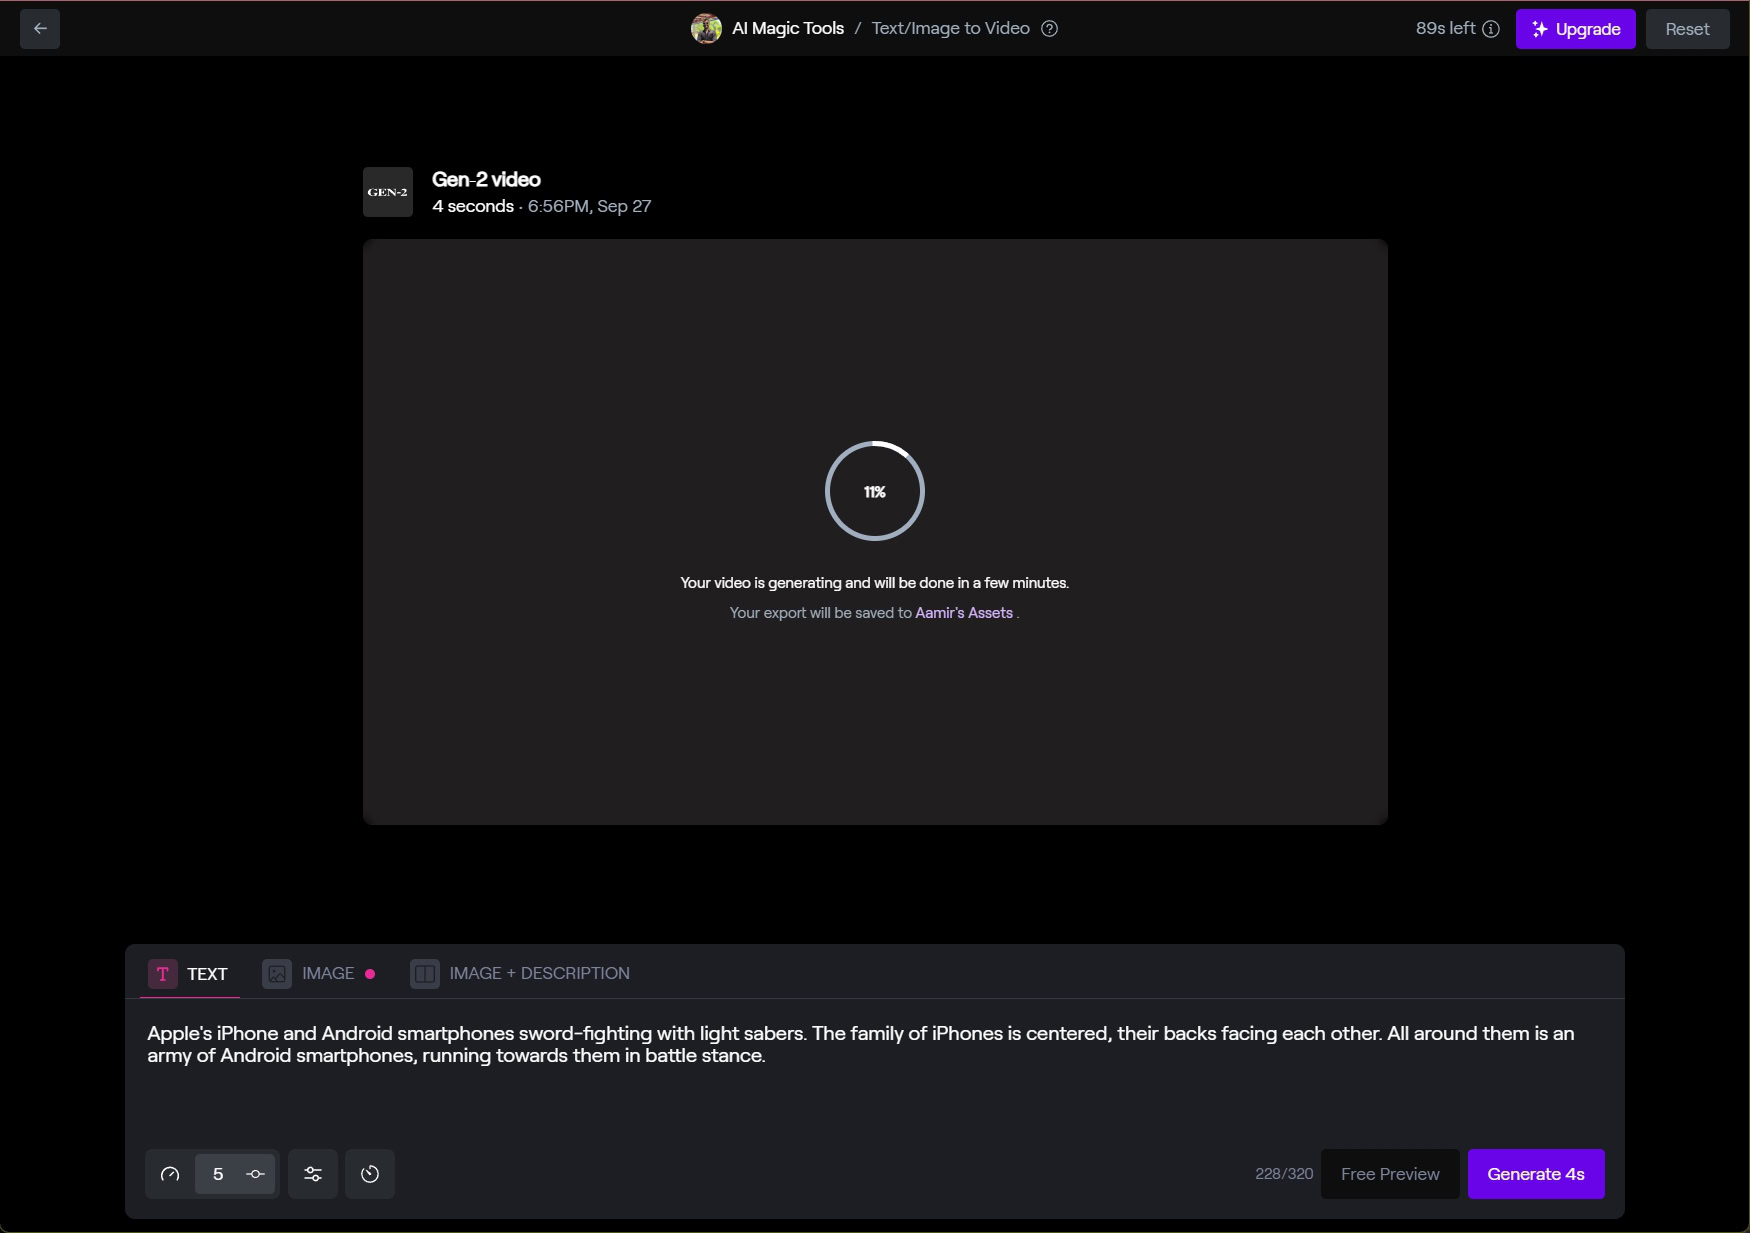Click the back arrow button
Viewport: 1750px width, 1233px height.
(x=40, y=29)
